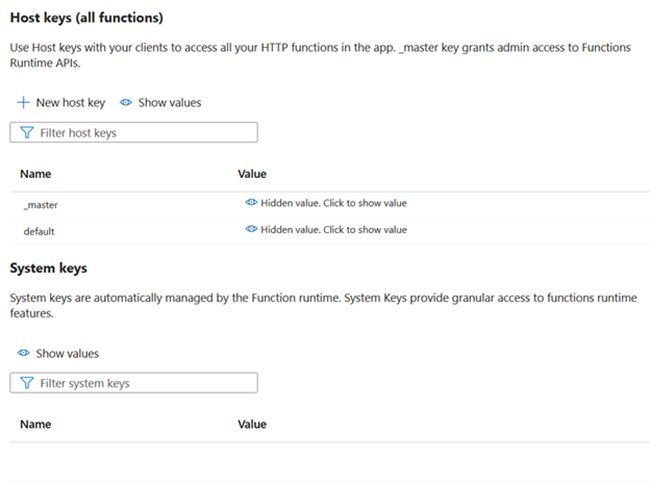The image size is (650, 484).
Task: Focus the Filter host keys input field
Action: coord(145,132)
